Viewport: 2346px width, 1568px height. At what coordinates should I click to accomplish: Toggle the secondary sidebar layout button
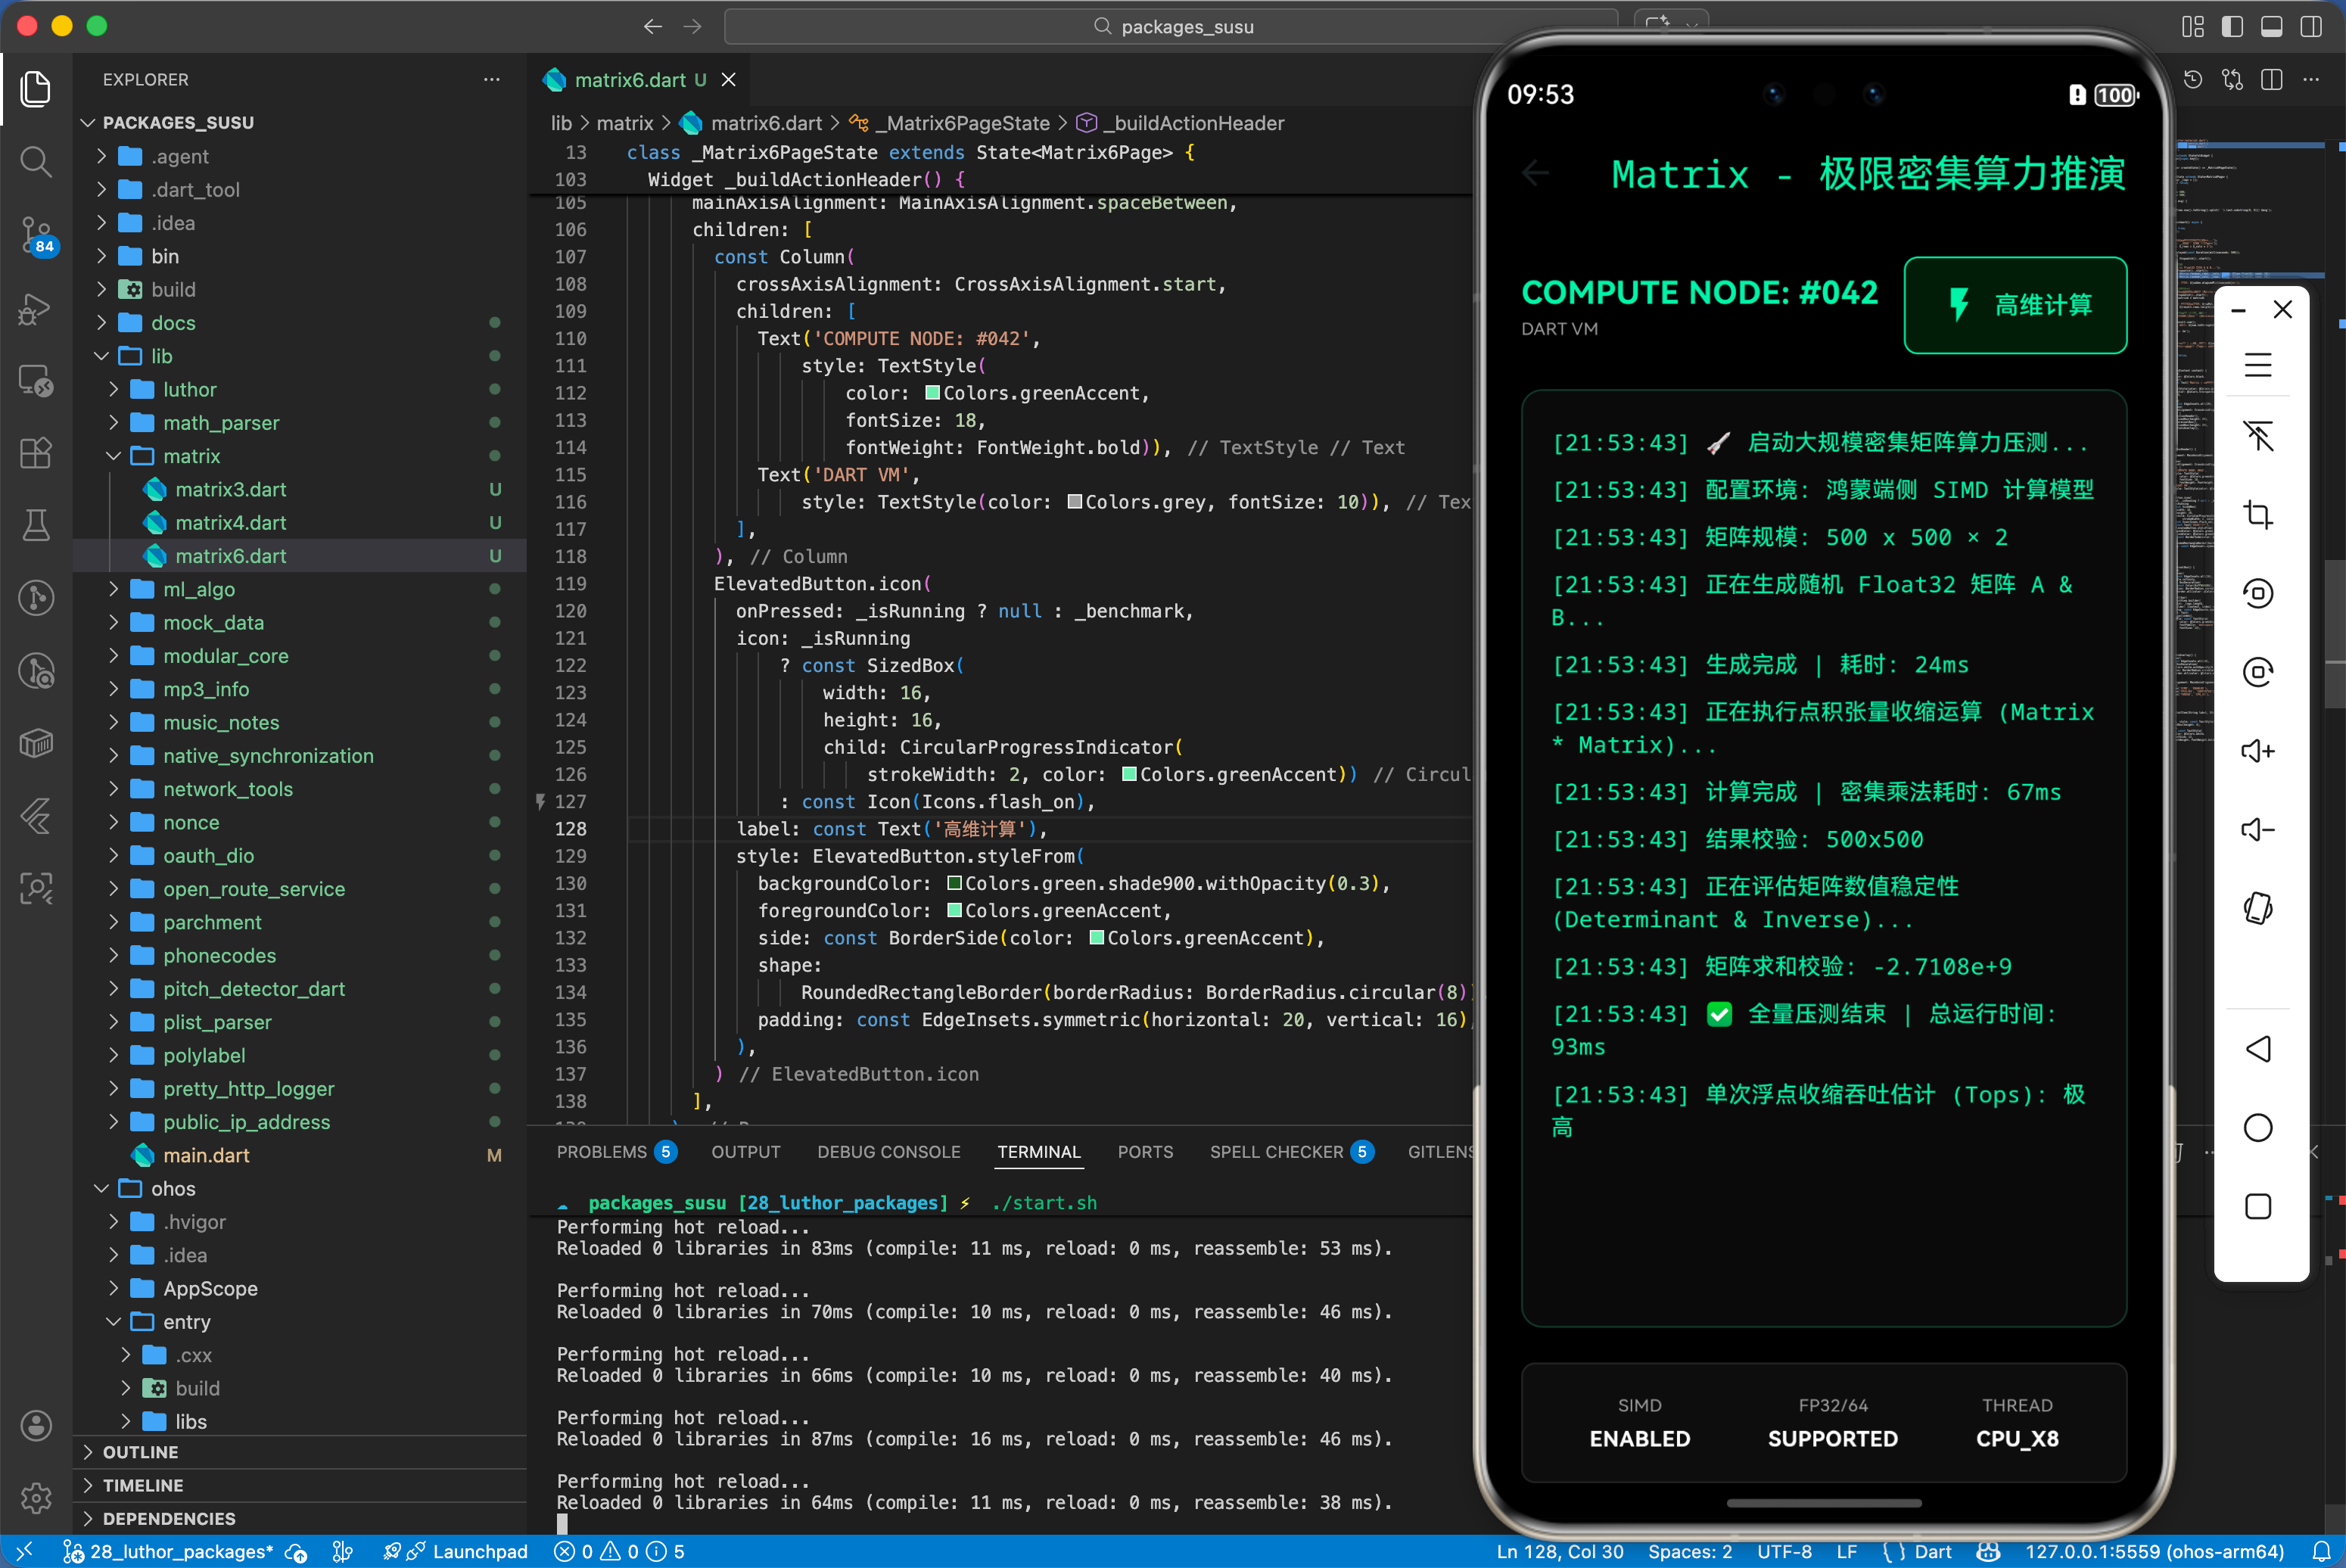[2310, 27]
